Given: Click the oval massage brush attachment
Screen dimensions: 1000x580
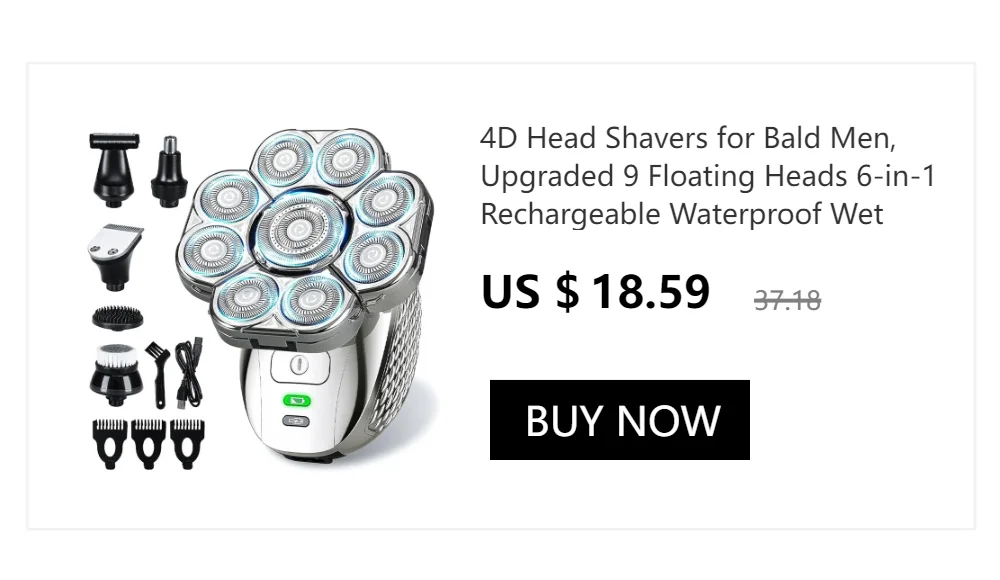Looking at the screenshot, I should [117, 318].
